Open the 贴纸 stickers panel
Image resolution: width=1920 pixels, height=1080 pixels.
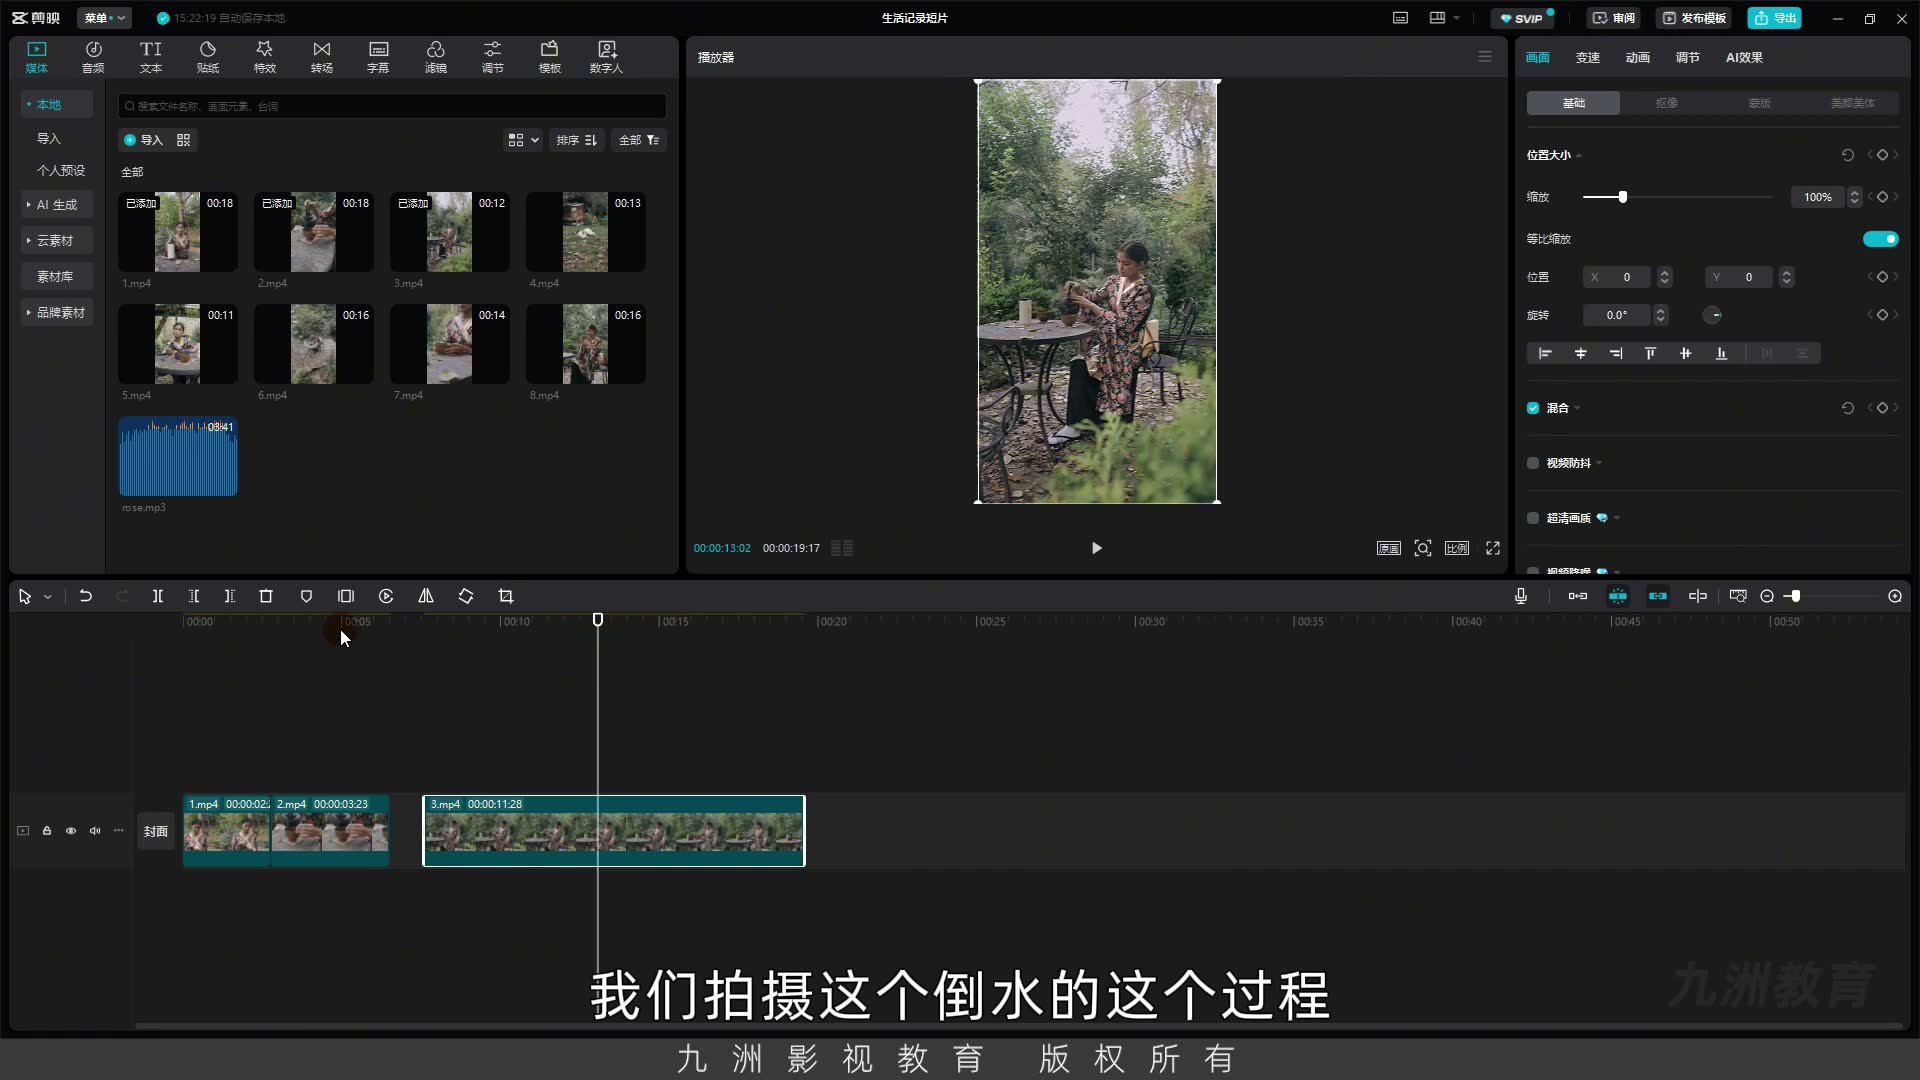tap(208, 57)
